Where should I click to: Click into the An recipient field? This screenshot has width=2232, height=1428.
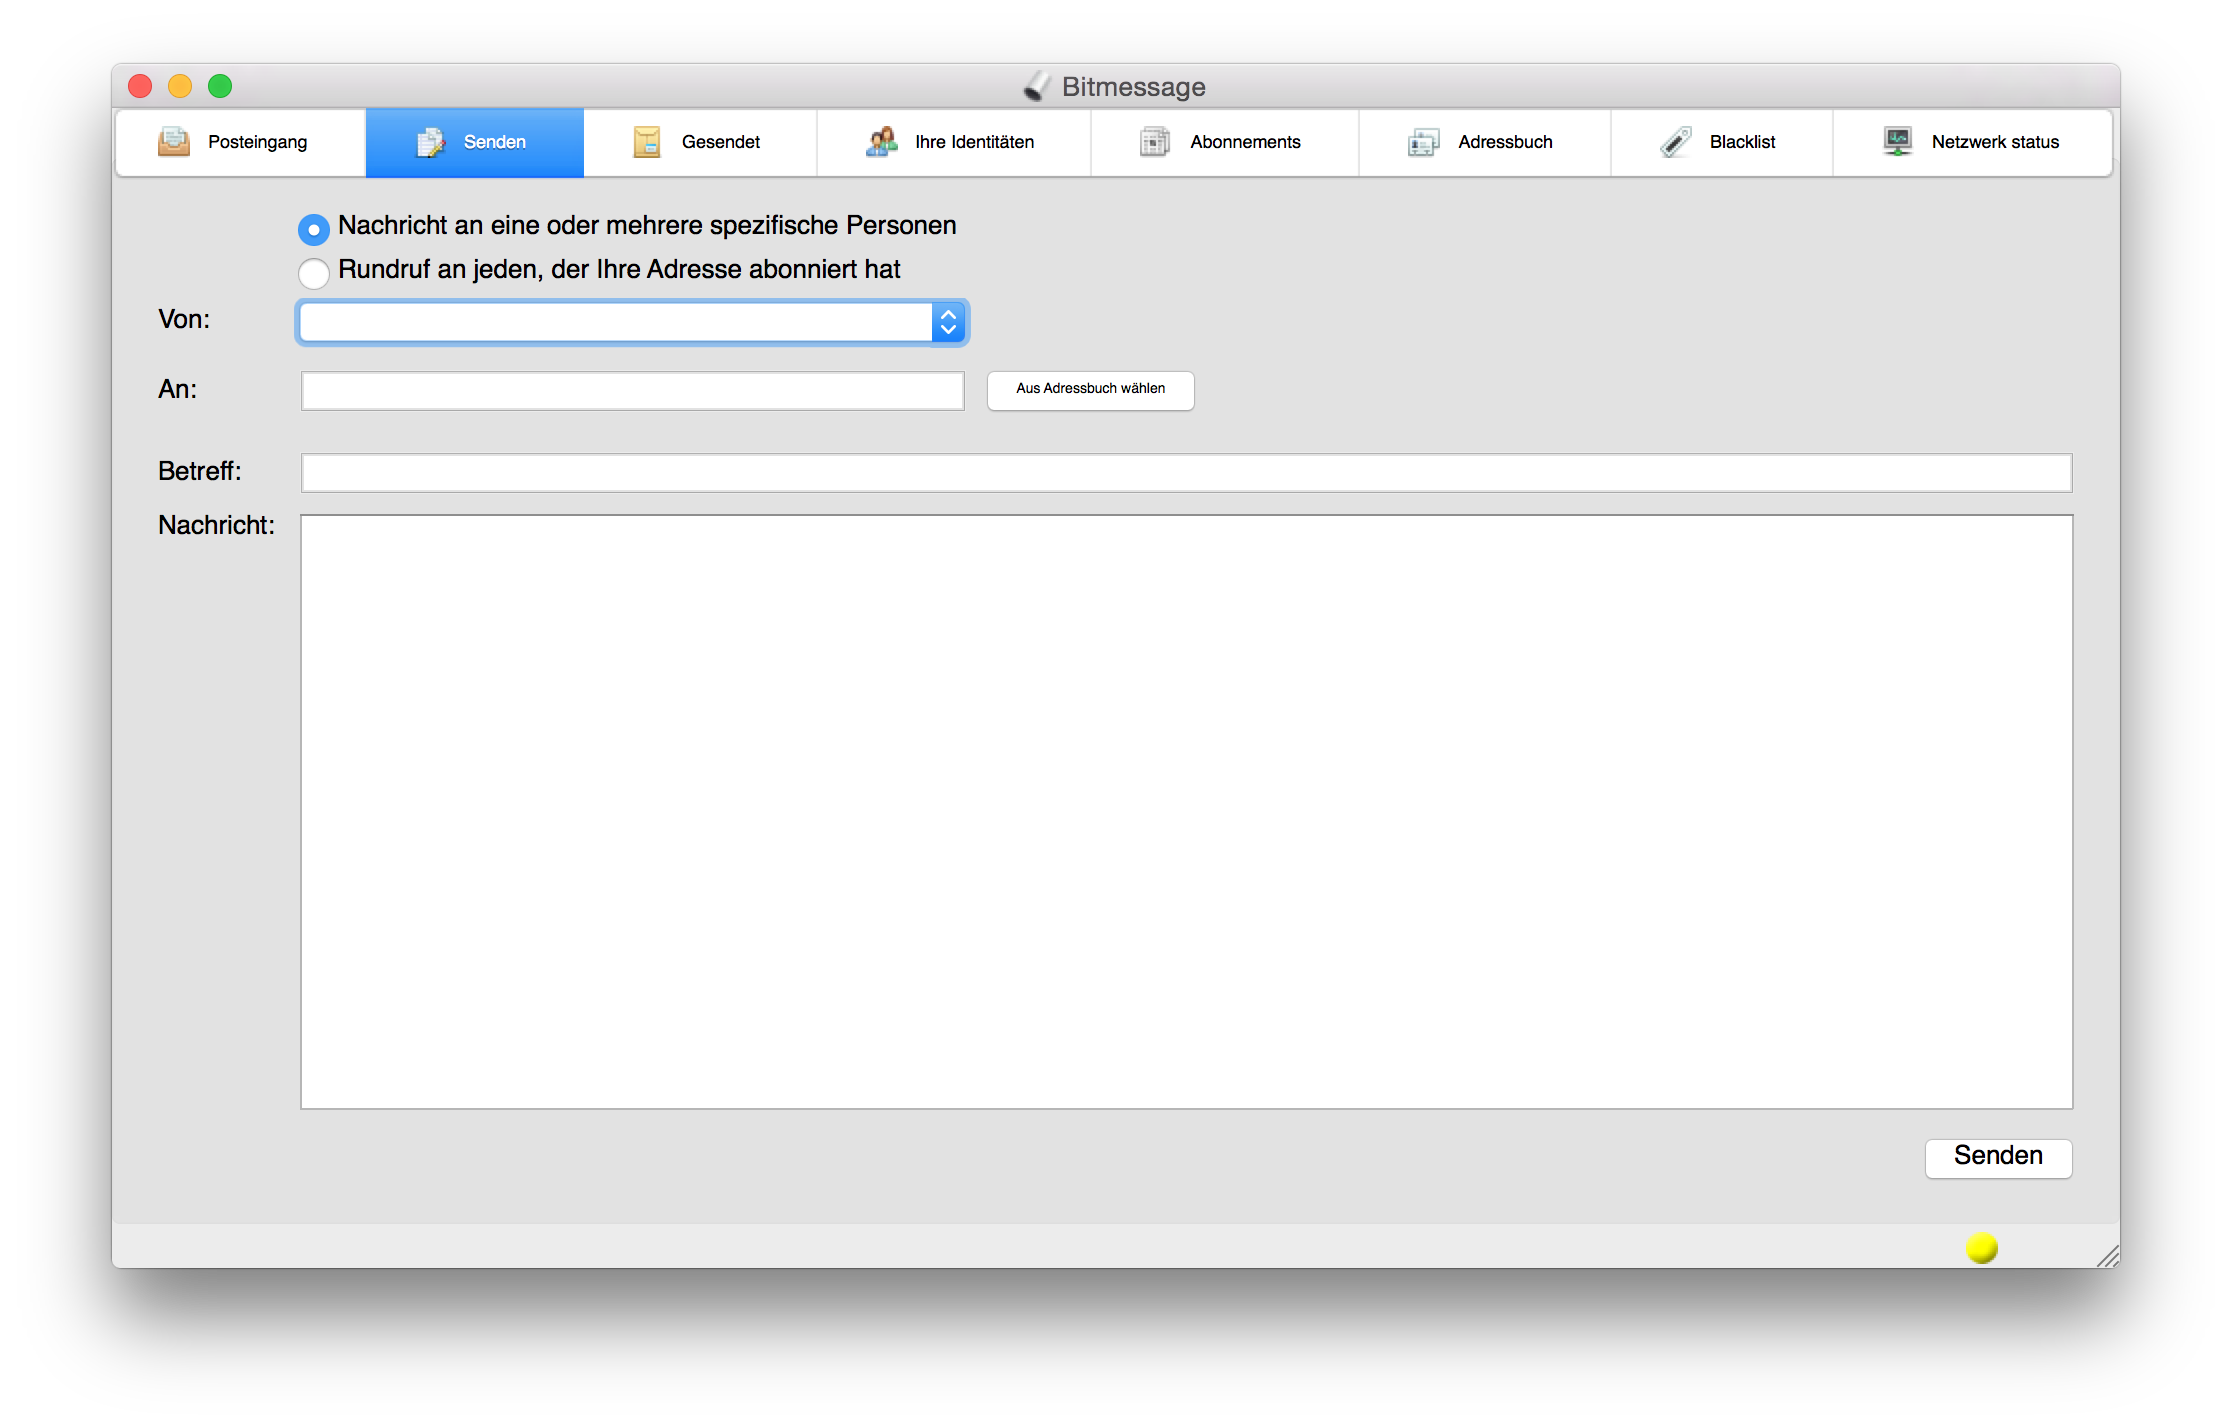click(632, 390)
